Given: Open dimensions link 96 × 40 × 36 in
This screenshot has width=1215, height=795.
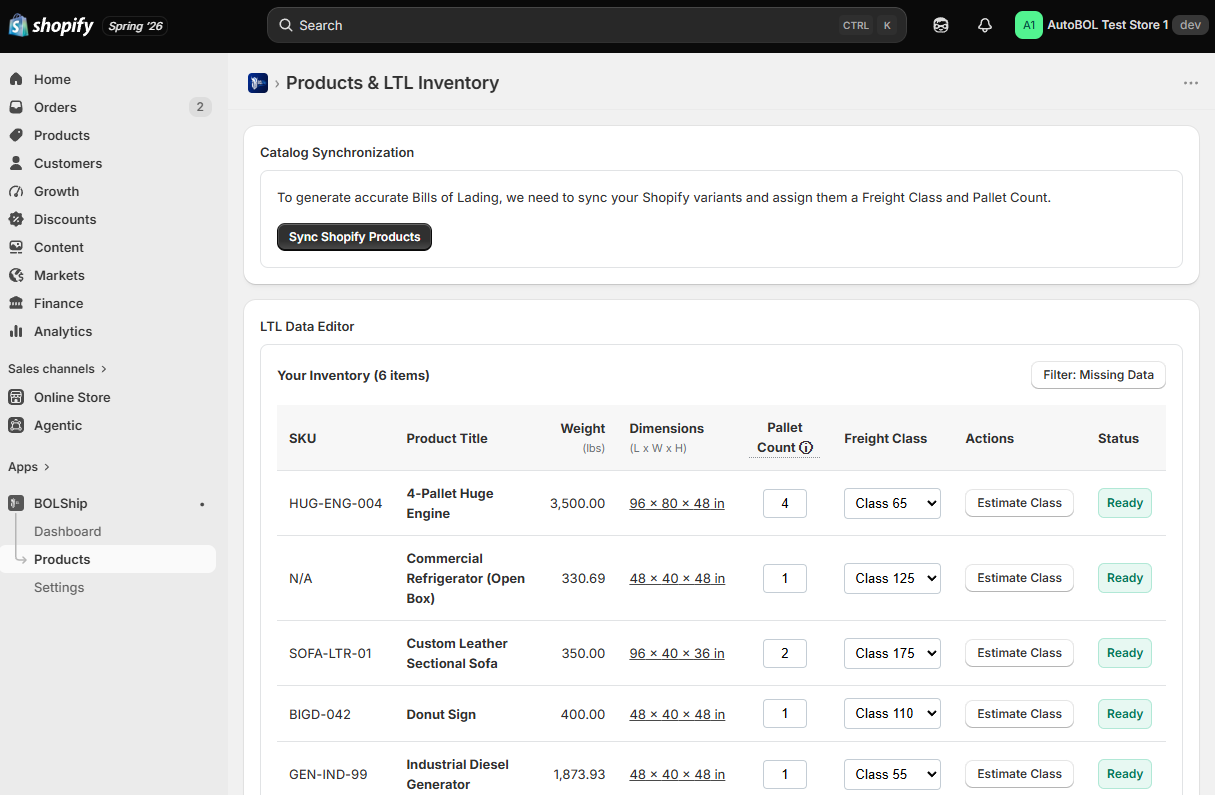Looking at the screenshot, I should click(677, 653).
